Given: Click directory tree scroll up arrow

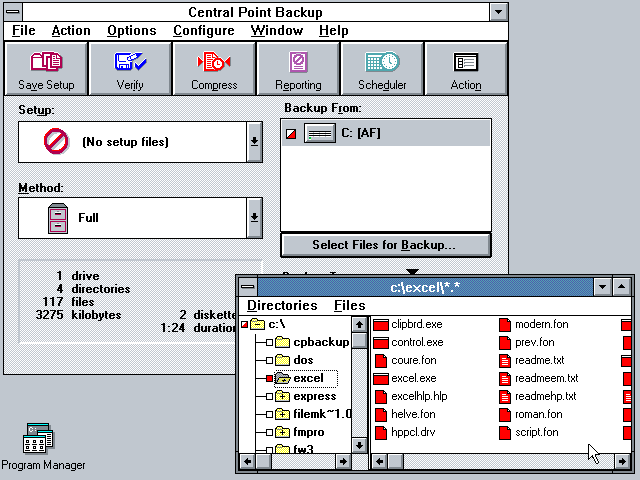Looking at the screenshot, I should (359, 324).
